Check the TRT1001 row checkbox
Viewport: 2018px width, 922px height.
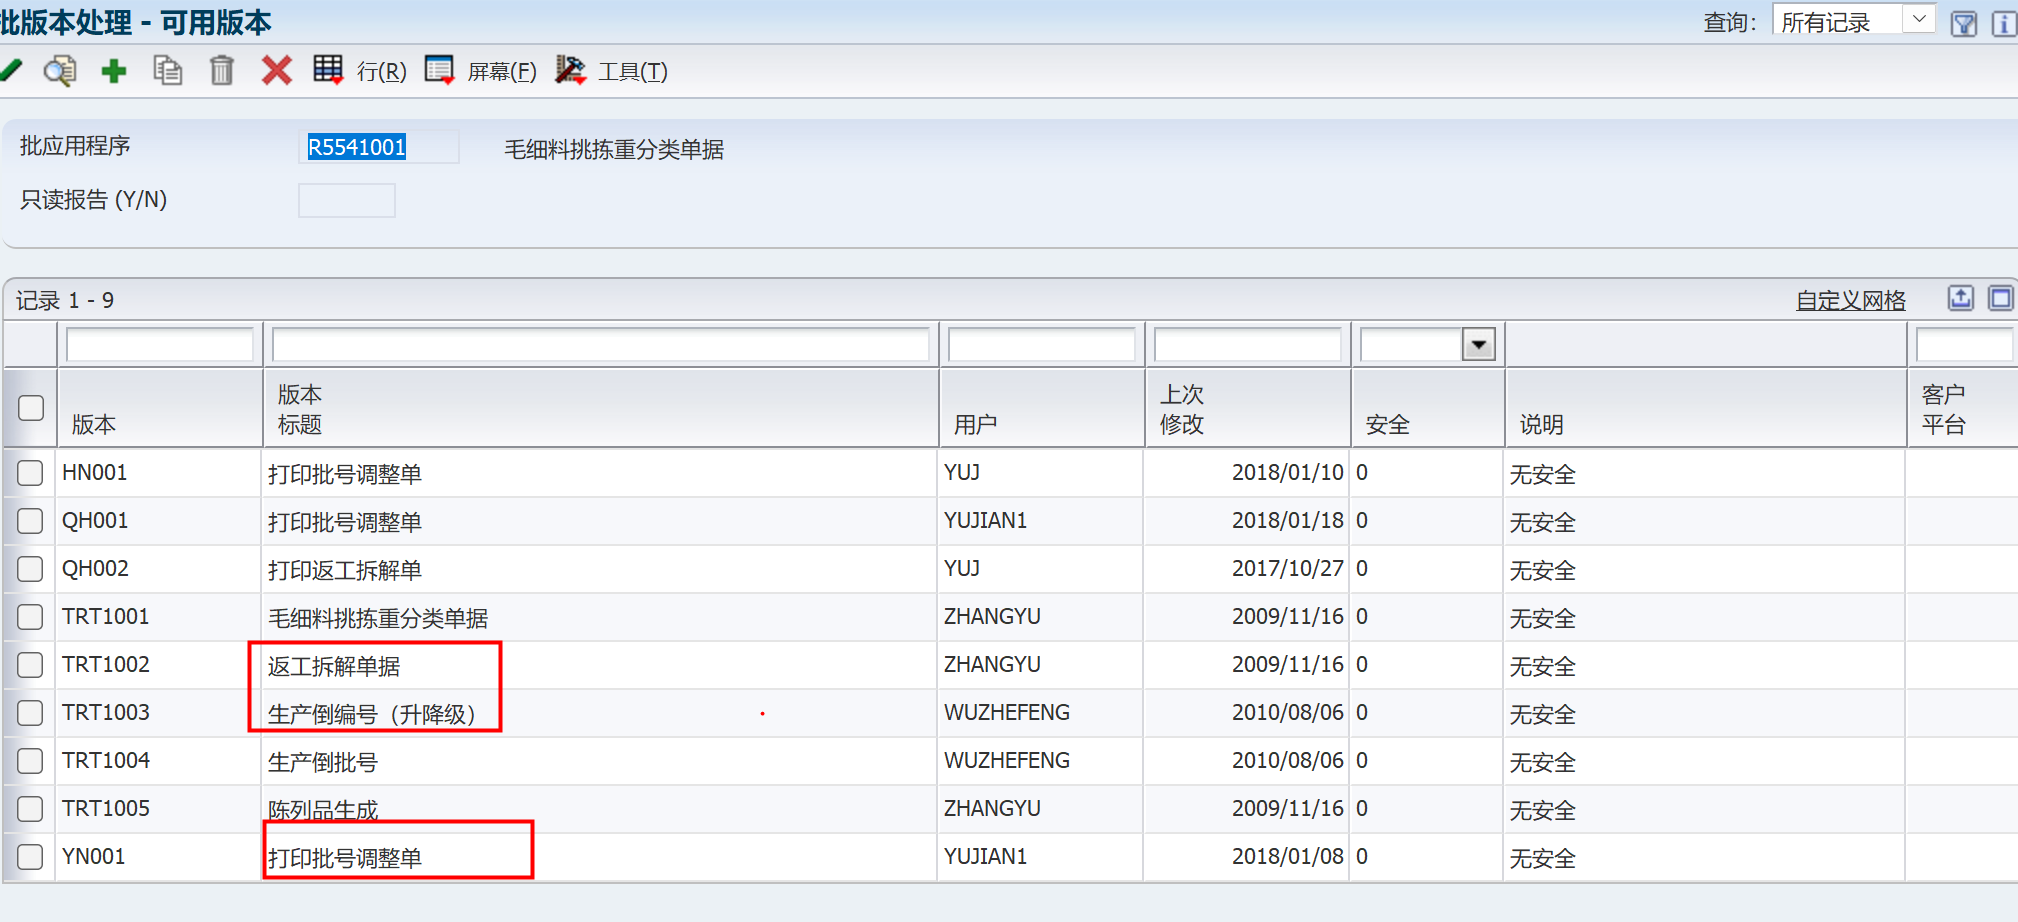pos(30,617)
